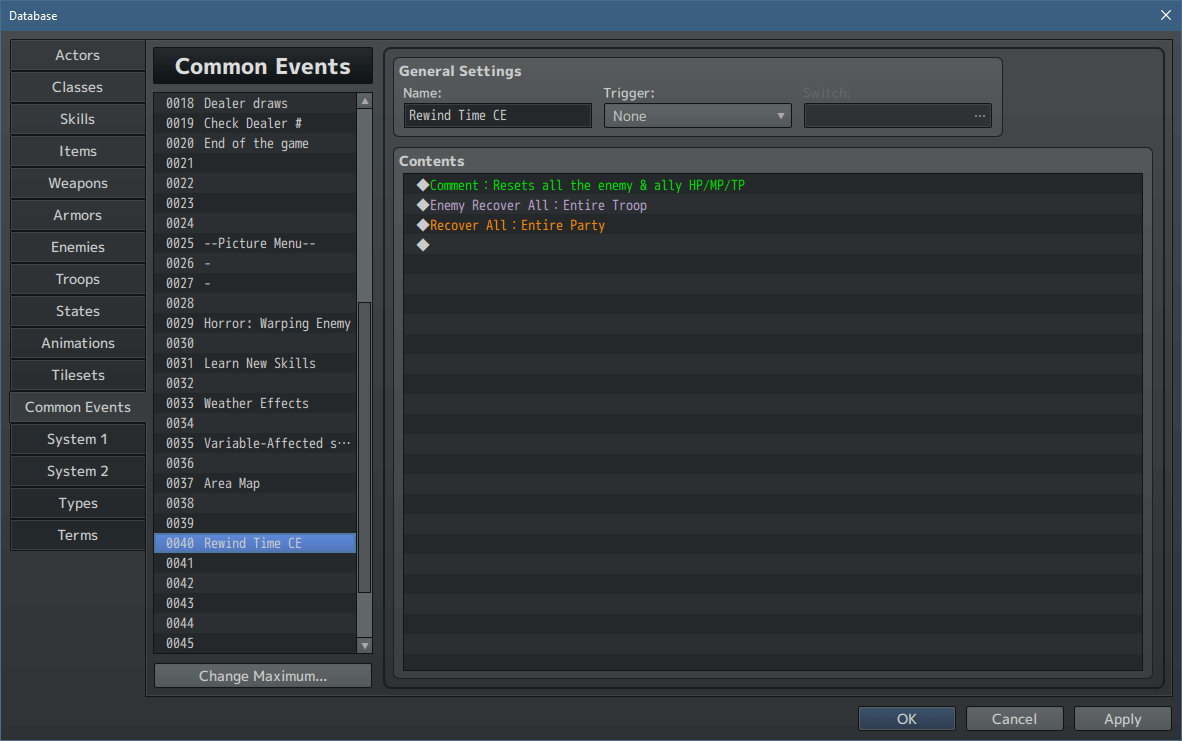Image resolution: width=1182 pixels, height=741 pixels.
Task: Select event 0031 Learn New Skills
Action: (x=255, y=363)
